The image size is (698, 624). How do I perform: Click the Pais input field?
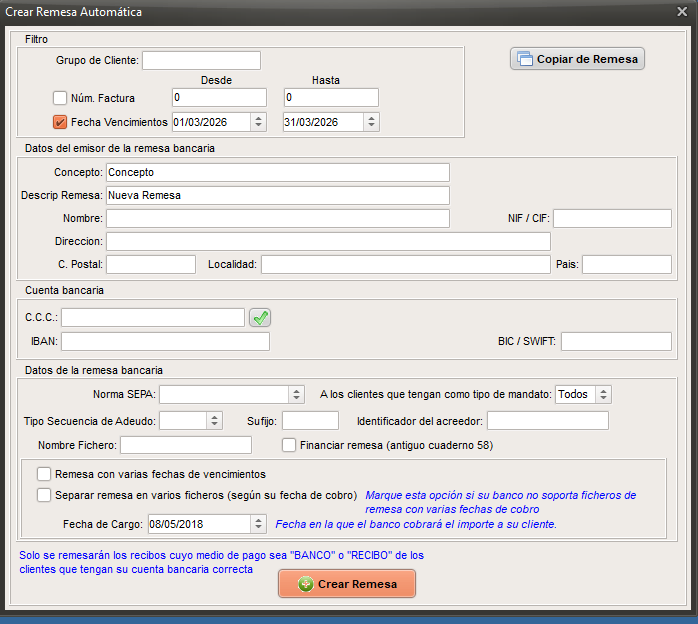pyautogui.click(x=627, y=264)
